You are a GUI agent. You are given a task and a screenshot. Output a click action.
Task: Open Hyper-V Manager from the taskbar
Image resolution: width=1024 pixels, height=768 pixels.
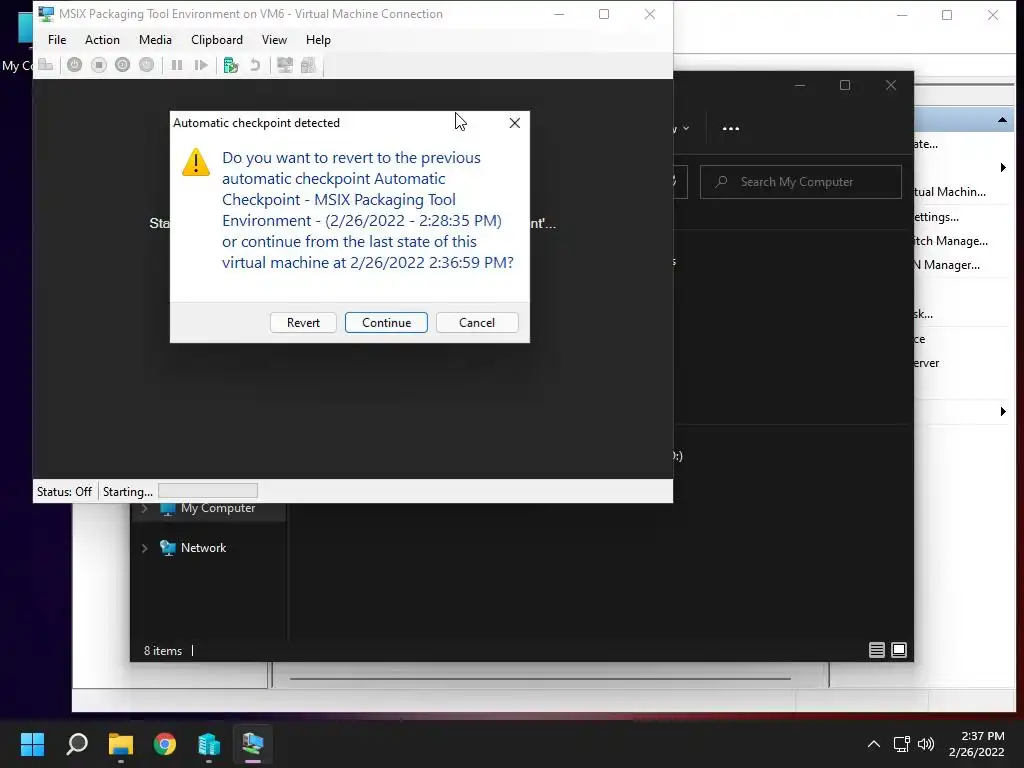coord(209,744)
